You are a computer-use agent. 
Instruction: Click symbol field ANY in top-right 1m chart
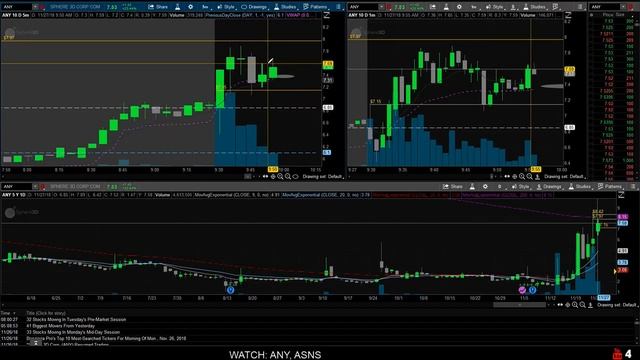(363, 7)
